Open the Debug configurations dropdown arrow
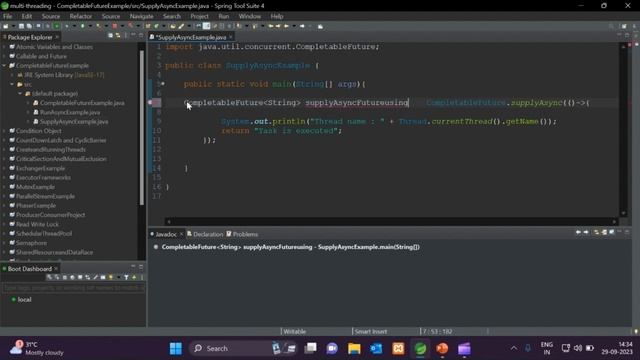Screen dimensions: 640x360 pyautogui.click(x=74, y=26)
